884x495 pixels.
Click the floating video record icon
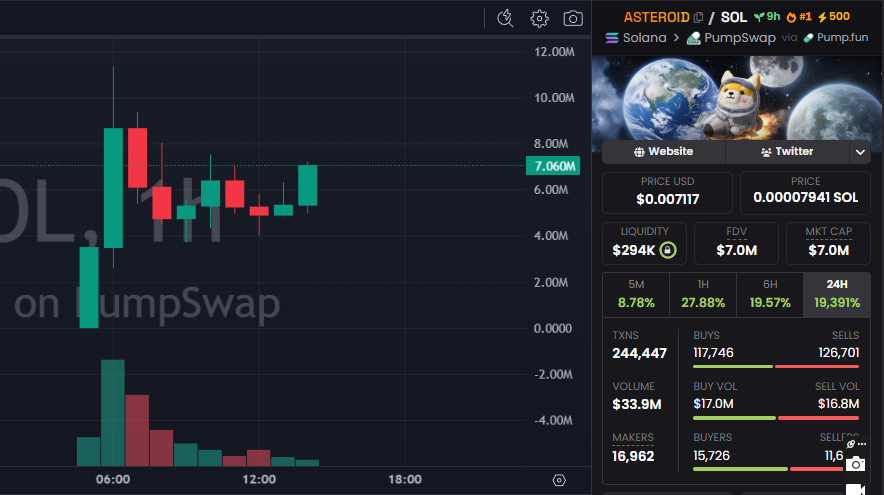click(x=856, y=489)
